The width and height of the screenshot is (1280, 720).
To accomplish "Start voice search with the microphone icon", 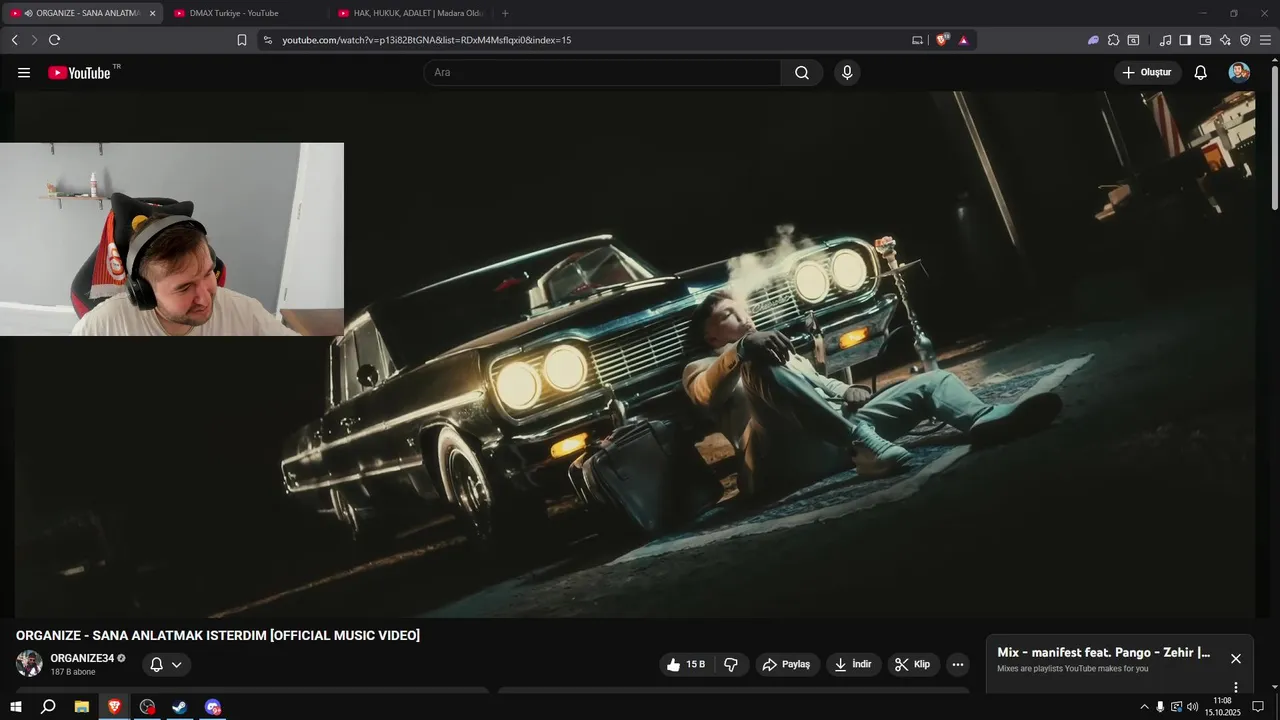I will [847, 73].
